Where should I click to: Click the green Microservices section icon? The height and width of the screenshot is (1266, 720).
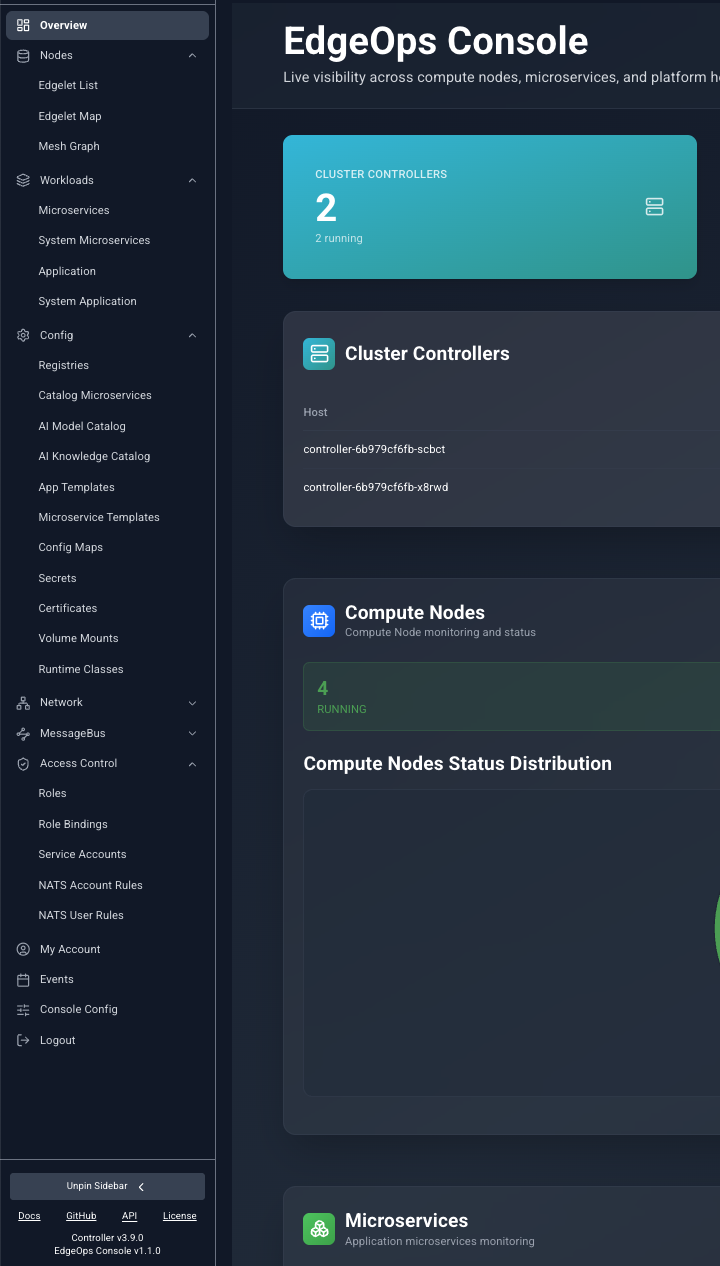tap(319, 1229)
